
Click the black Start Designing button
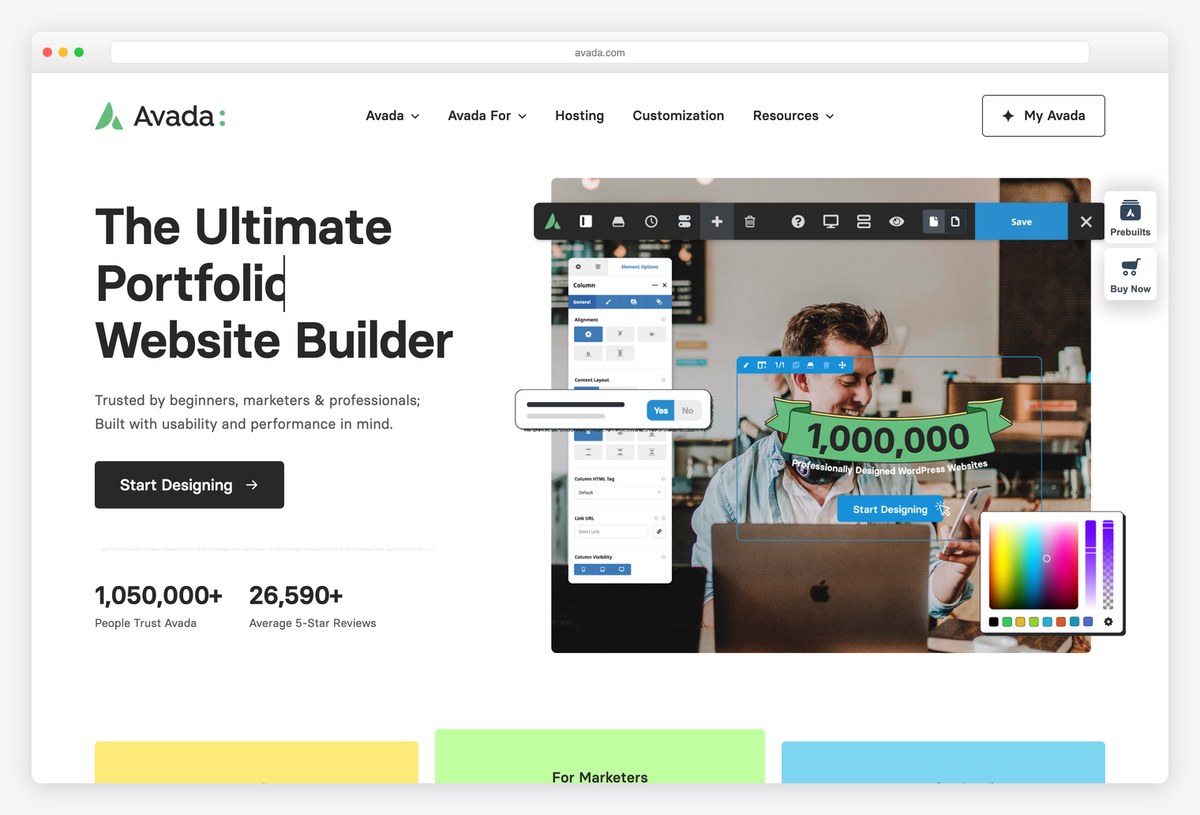189,485
